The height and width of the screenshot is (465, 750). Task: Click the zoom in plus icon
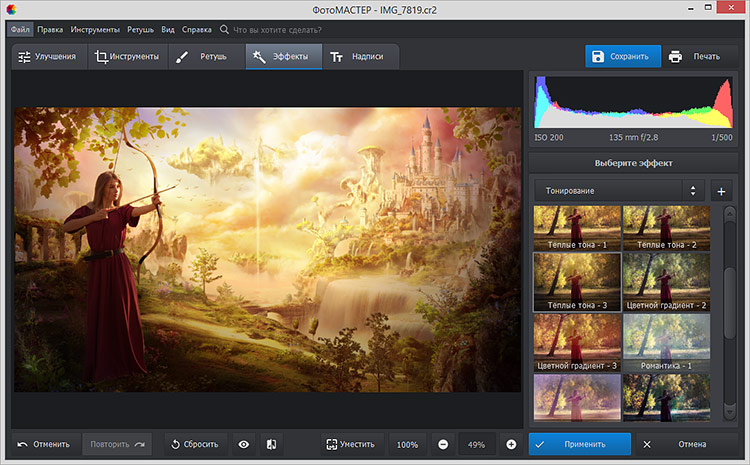(511, 444)
